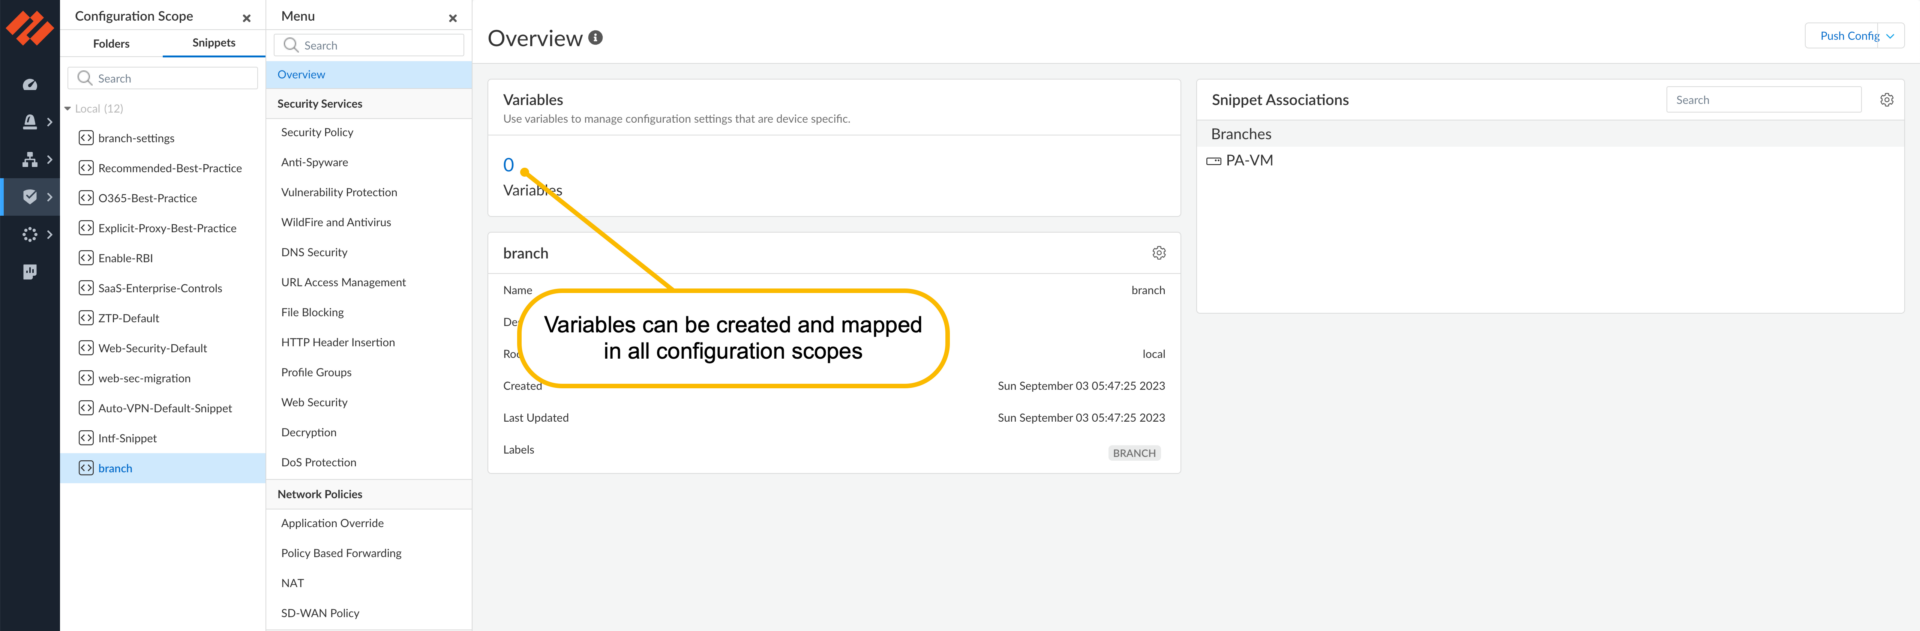Open the branch panel settings gear

click(x=1159, y=253)
